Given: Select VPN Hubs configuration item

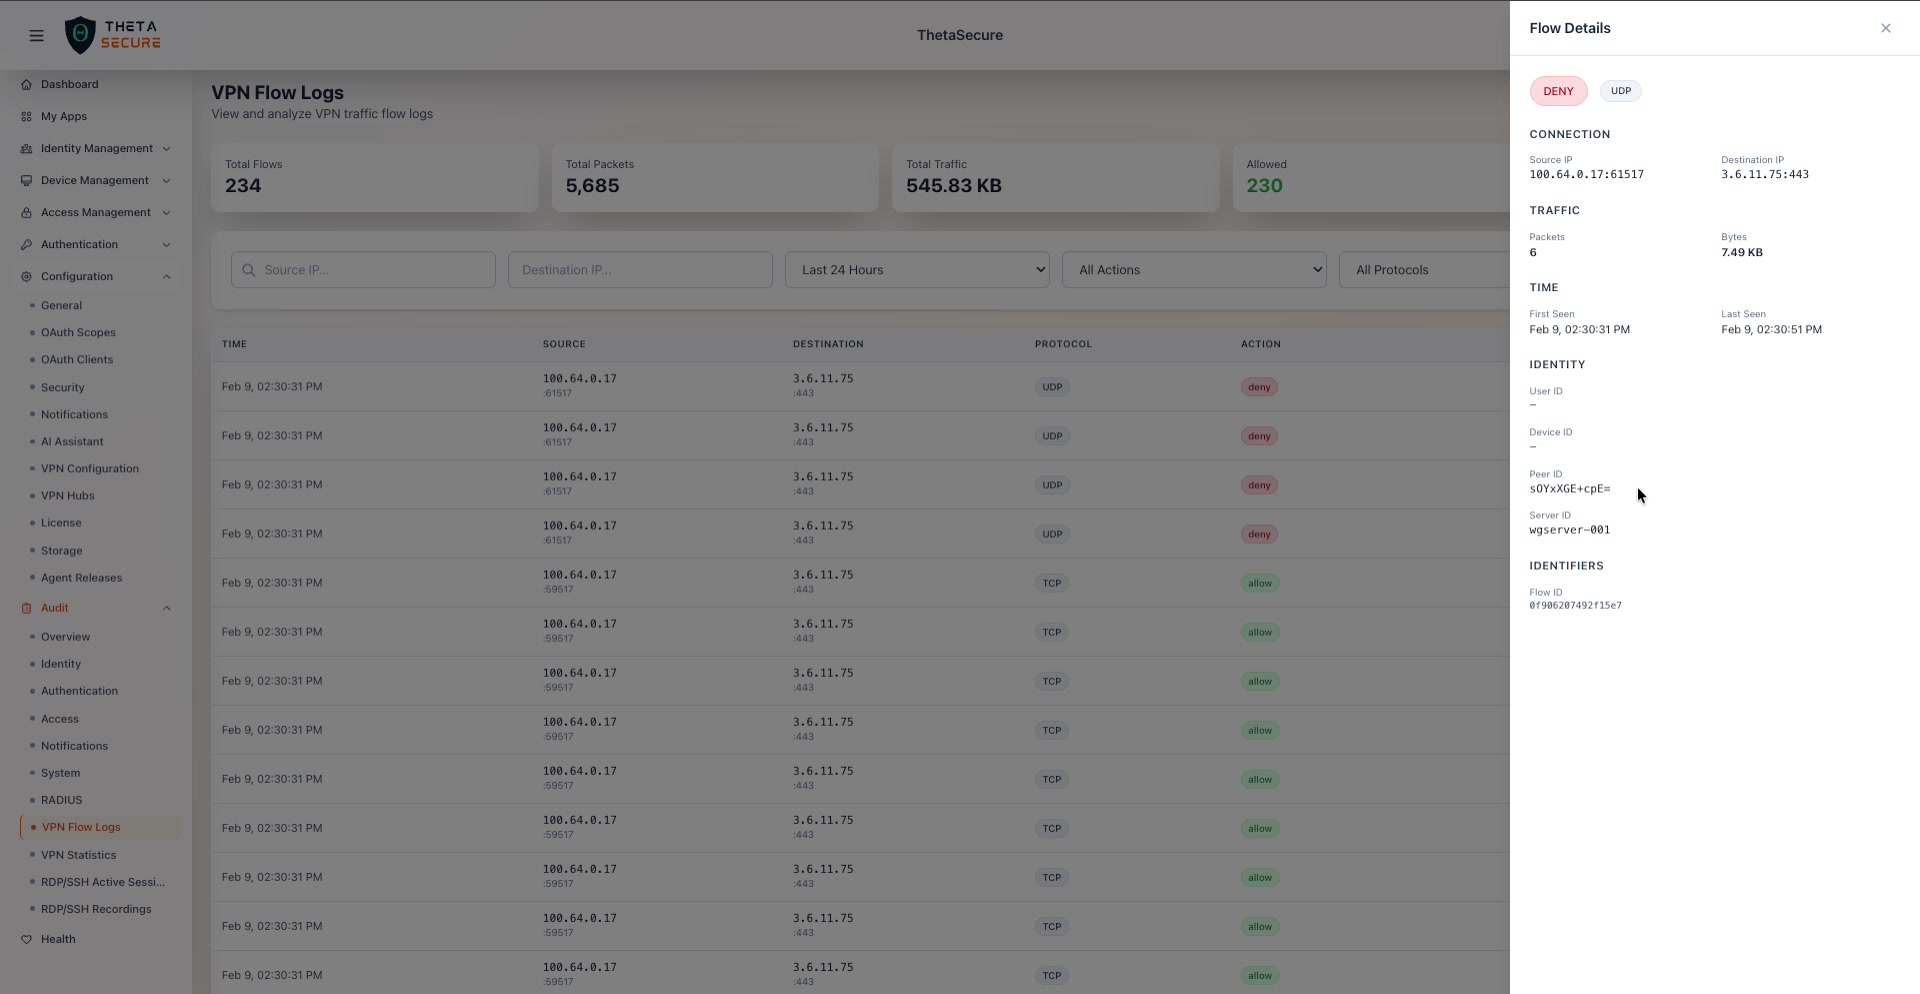Looking at the screenshot, I should [x=67, y=496].
